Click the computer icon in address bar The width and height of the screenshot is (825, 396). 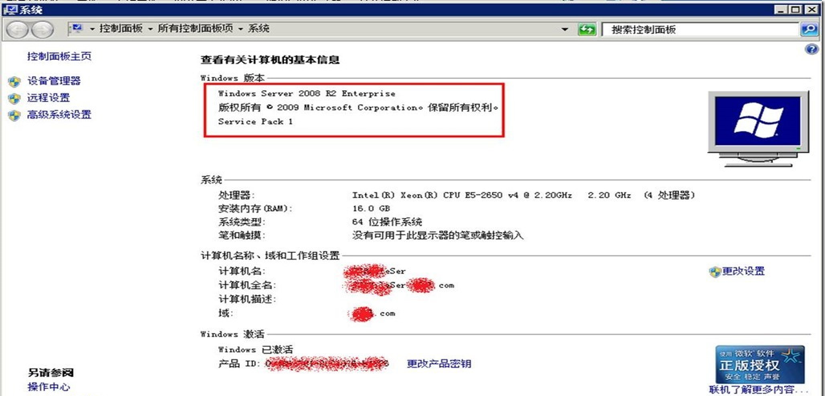click(77, 29)
